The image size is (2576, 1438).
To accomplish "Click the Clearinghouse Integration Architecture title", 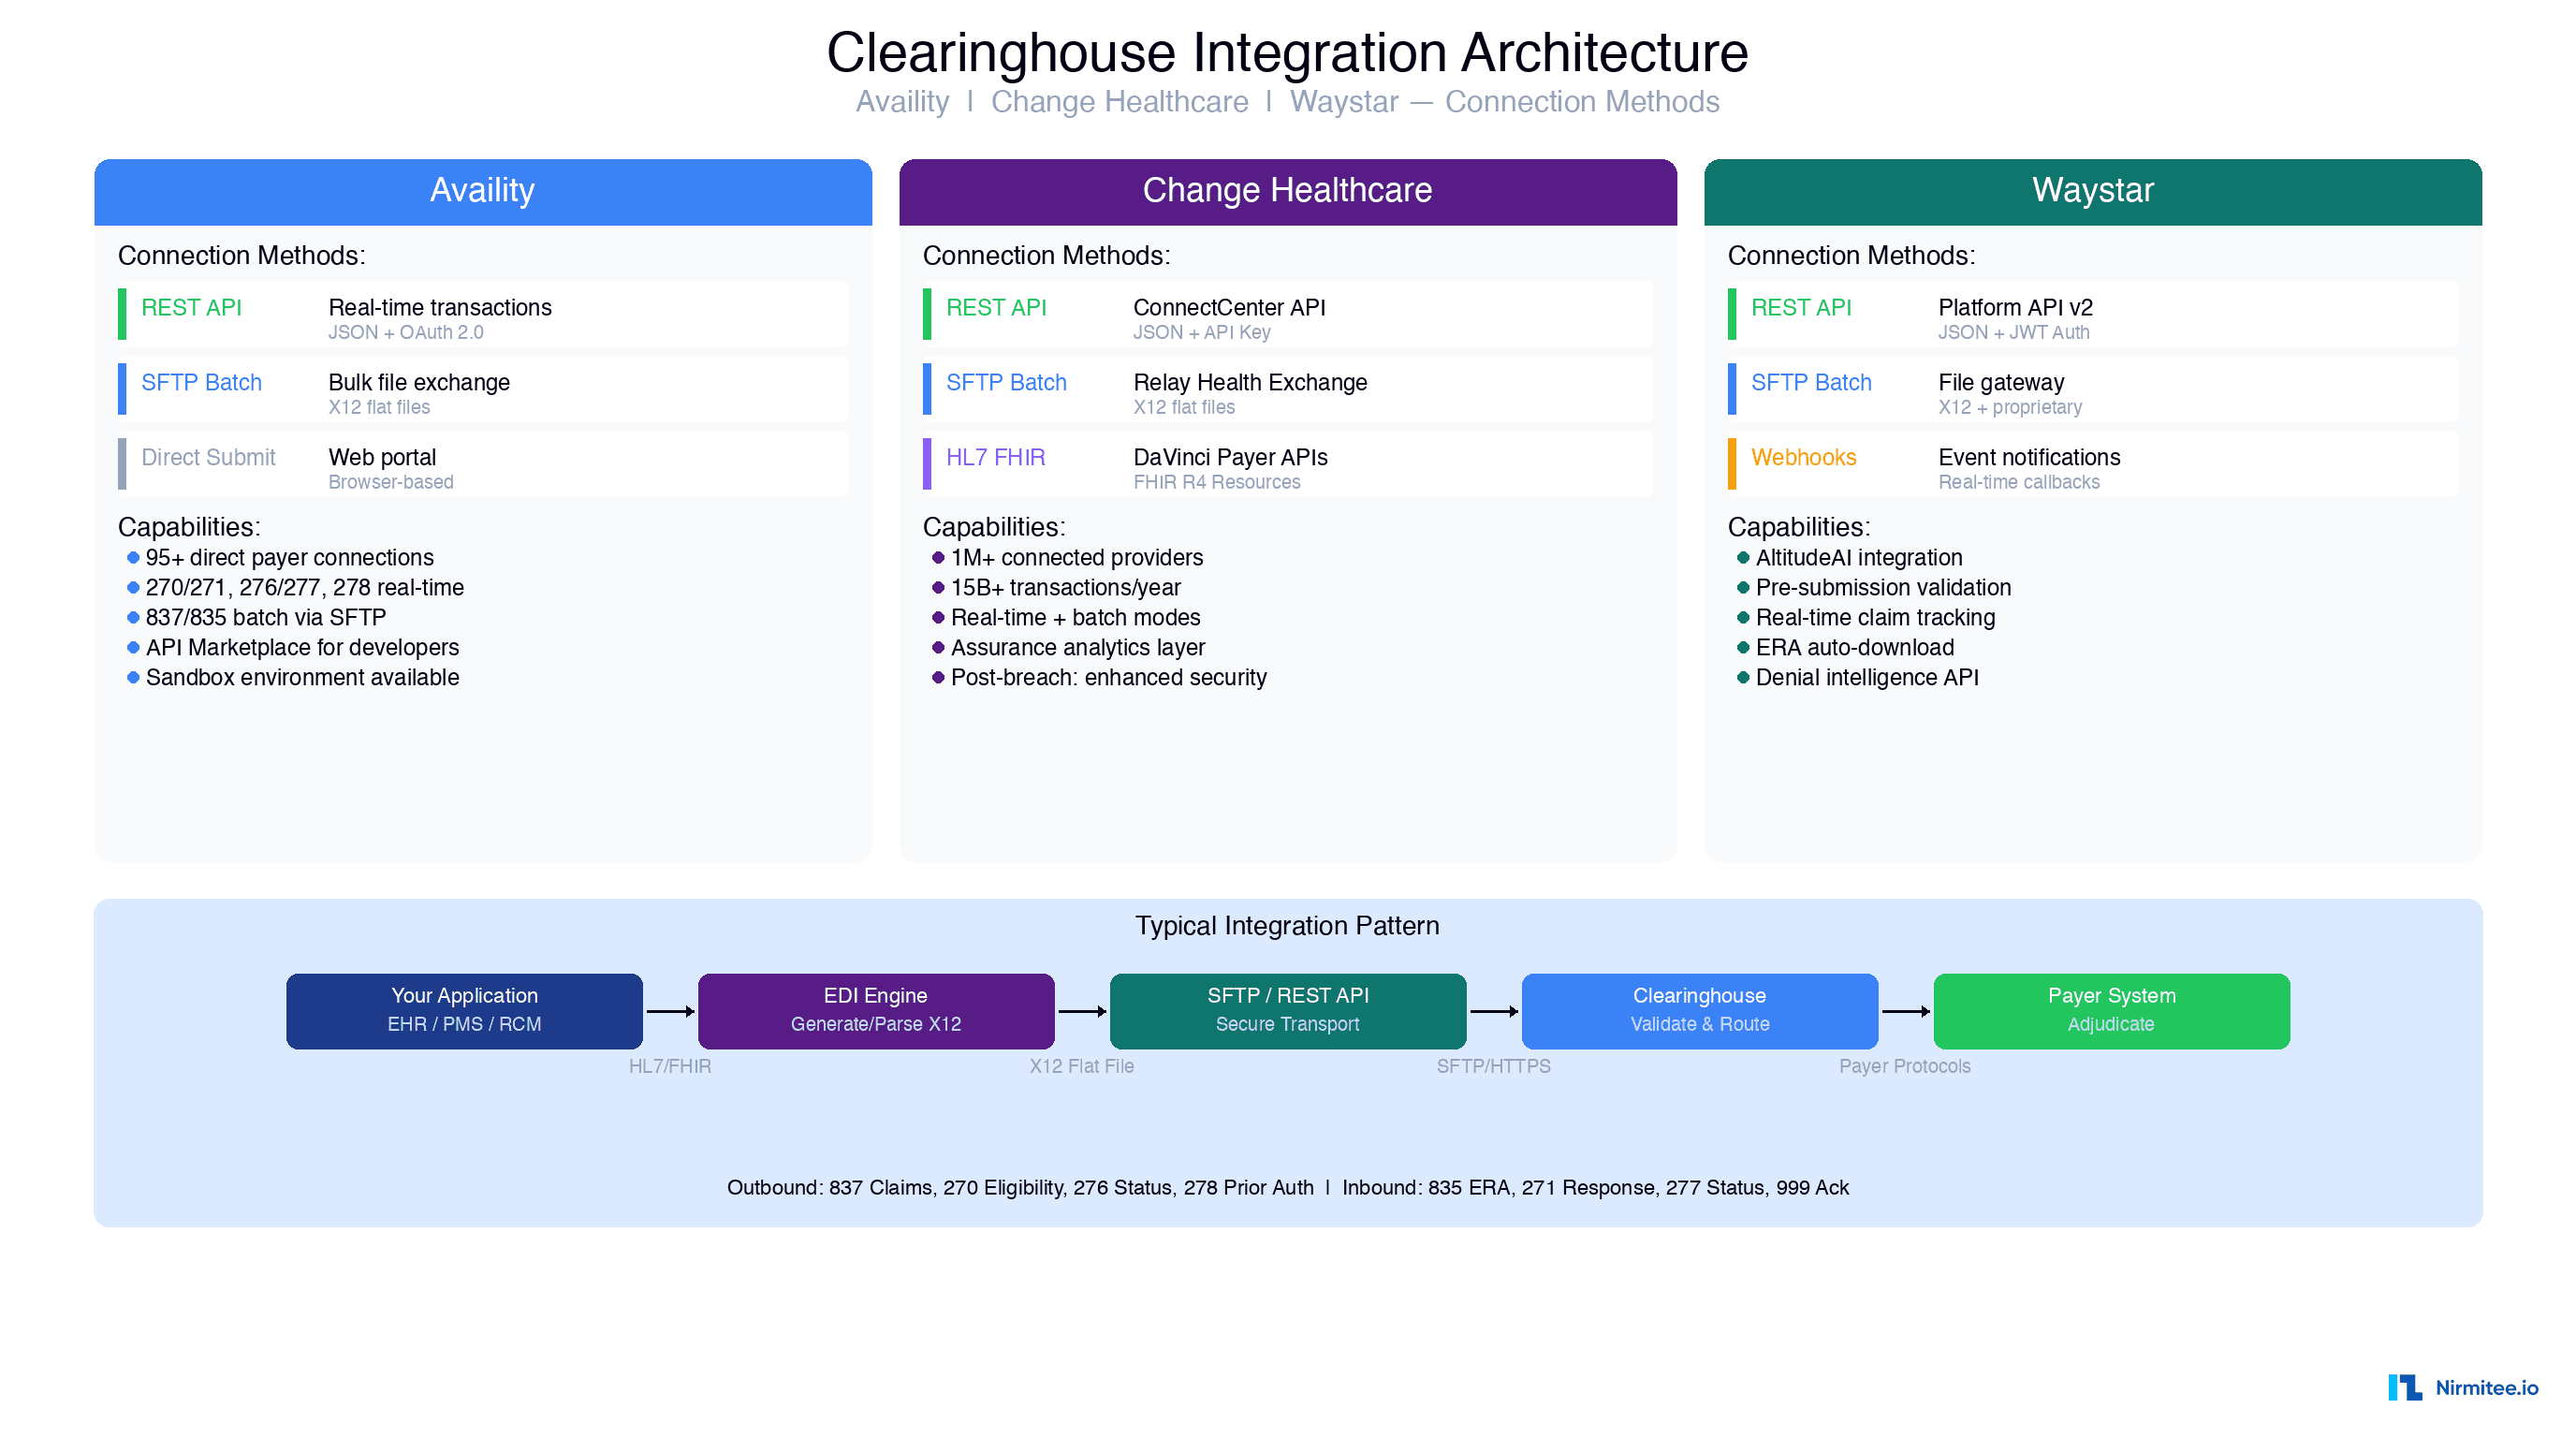I will coord(1287,52).
